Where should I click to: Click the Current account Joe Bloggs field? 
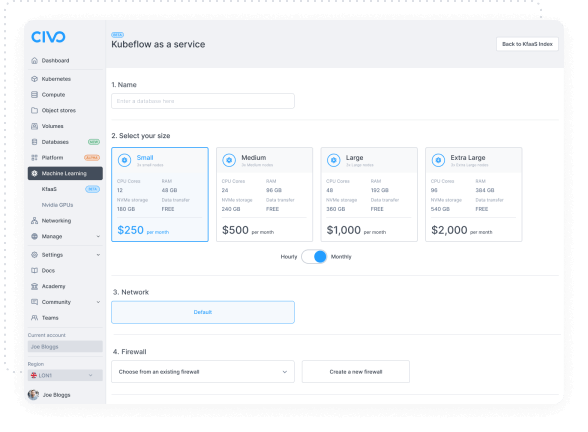[65, 346]
